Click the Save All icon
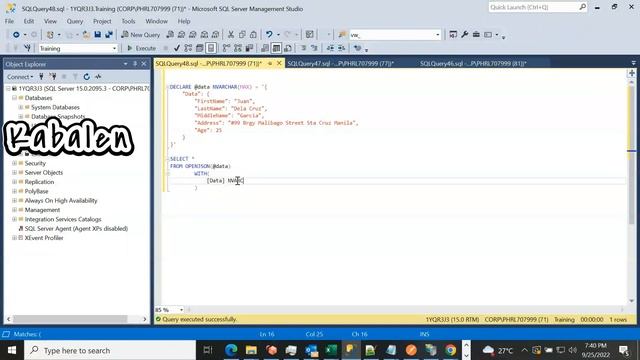This screenshot has width=640, height=360. [109, 35]
